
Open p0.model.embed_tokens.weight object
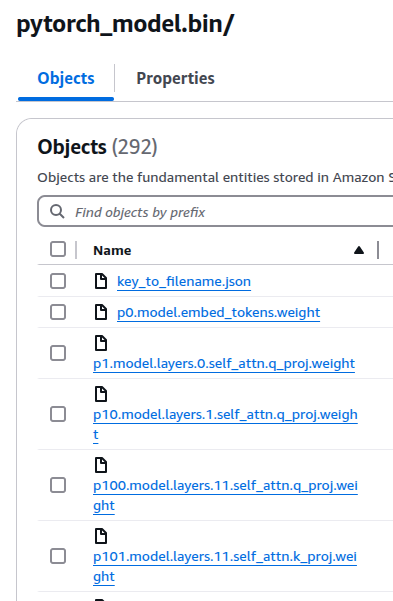pyautogui.click(x=219, y=313)
